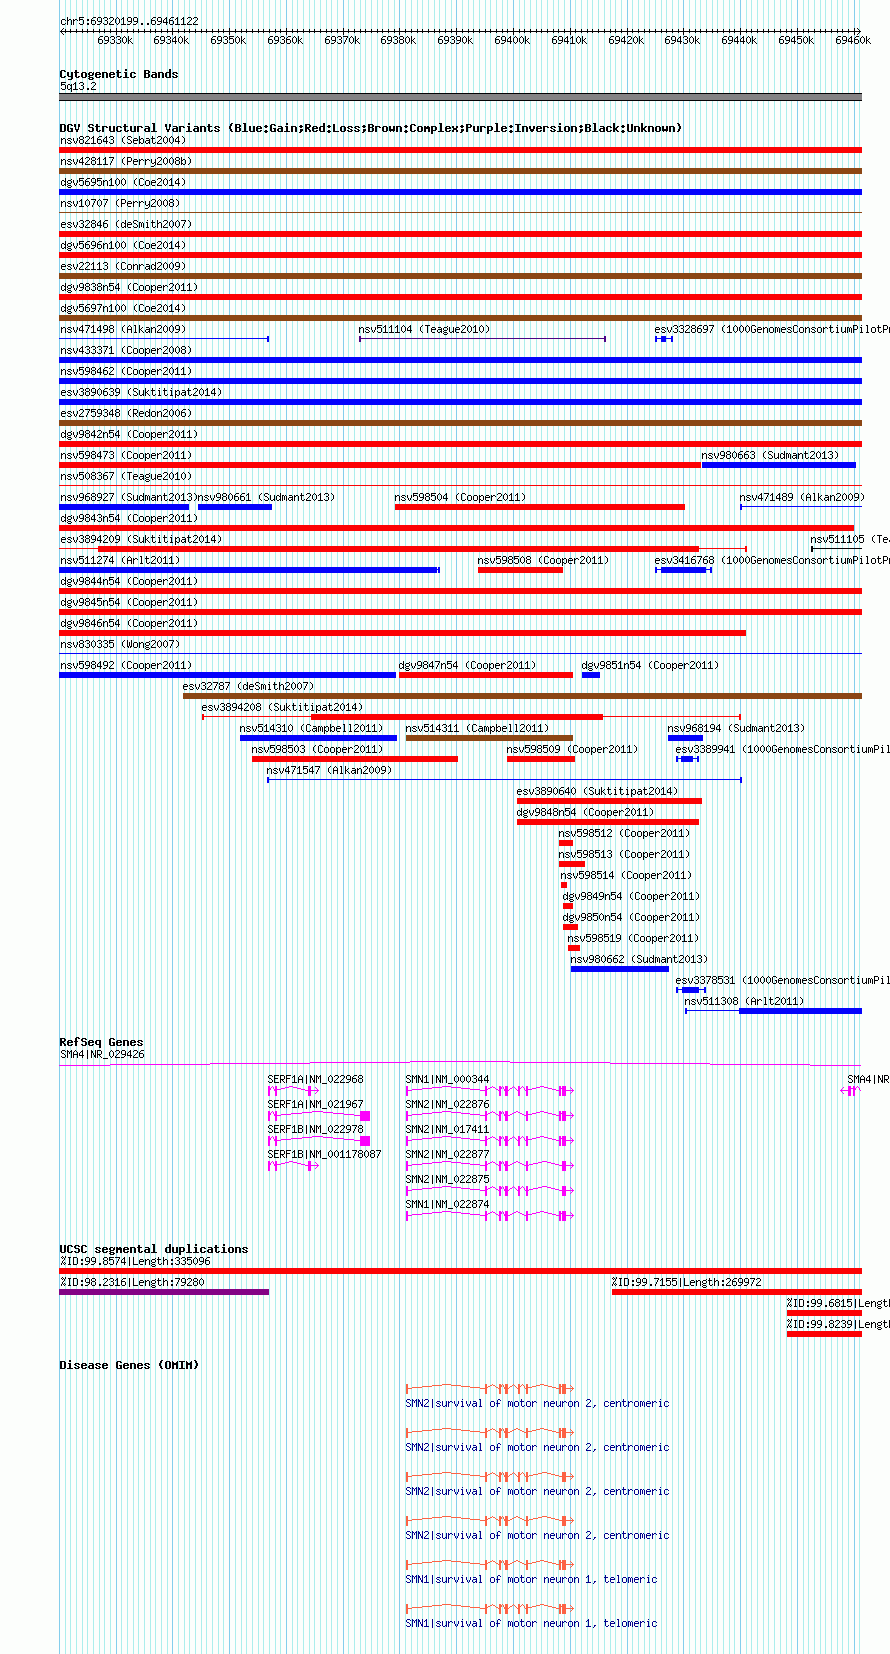Open variant nsv821643 (Sebat2004)
This screenshot has width=890, height=1654.
(x=123, y=140)
